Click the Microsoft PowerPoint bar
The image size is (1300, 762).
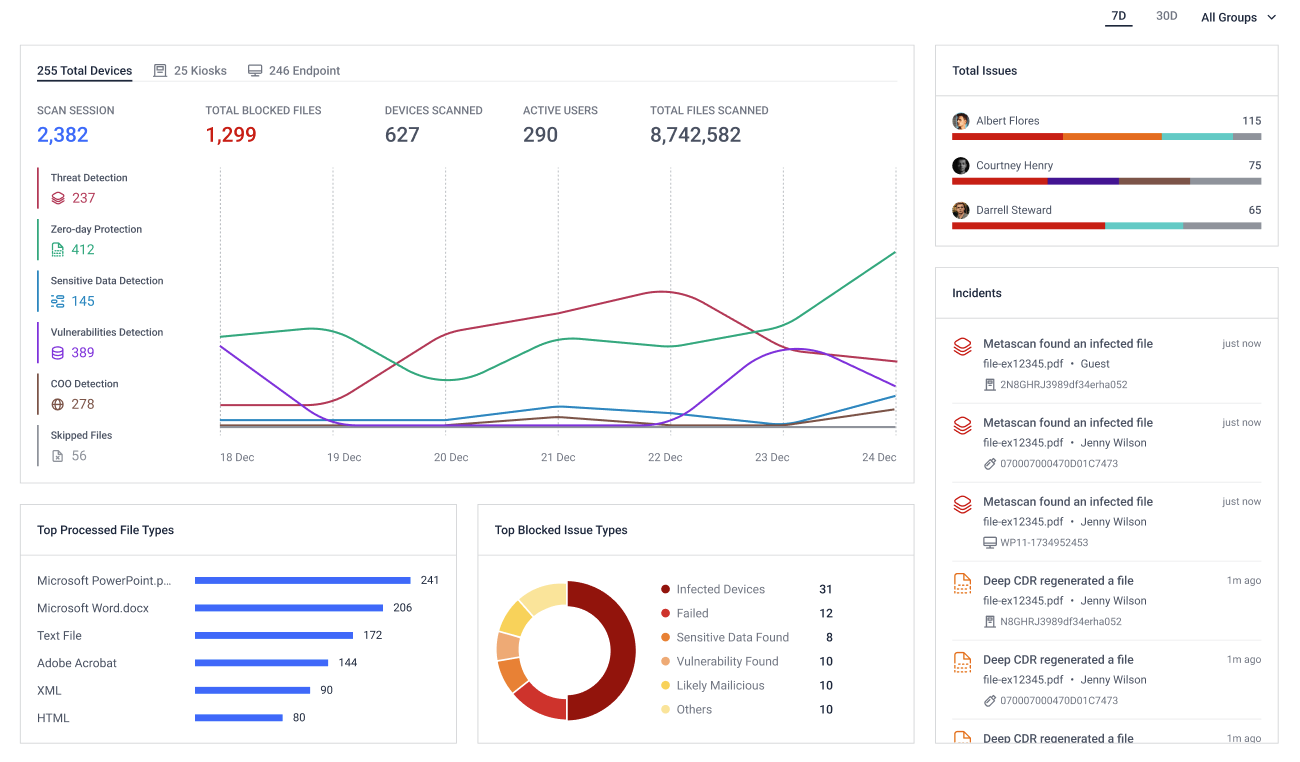[303, 580]
